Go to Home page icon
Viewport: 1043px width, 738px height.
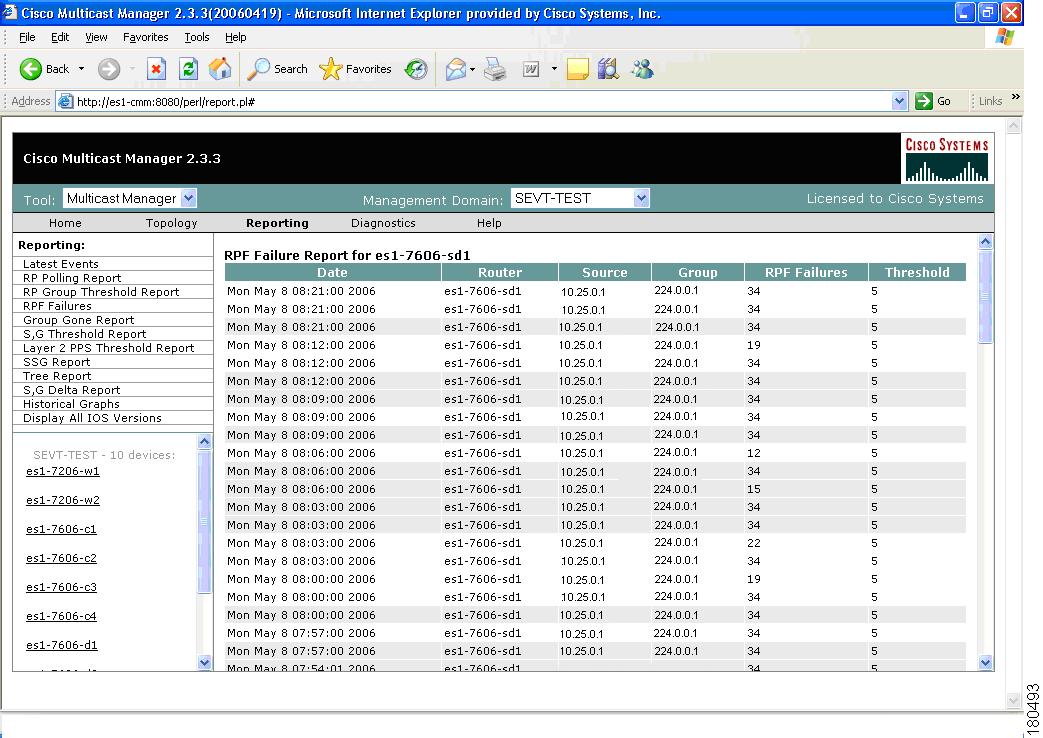point(220,69)
